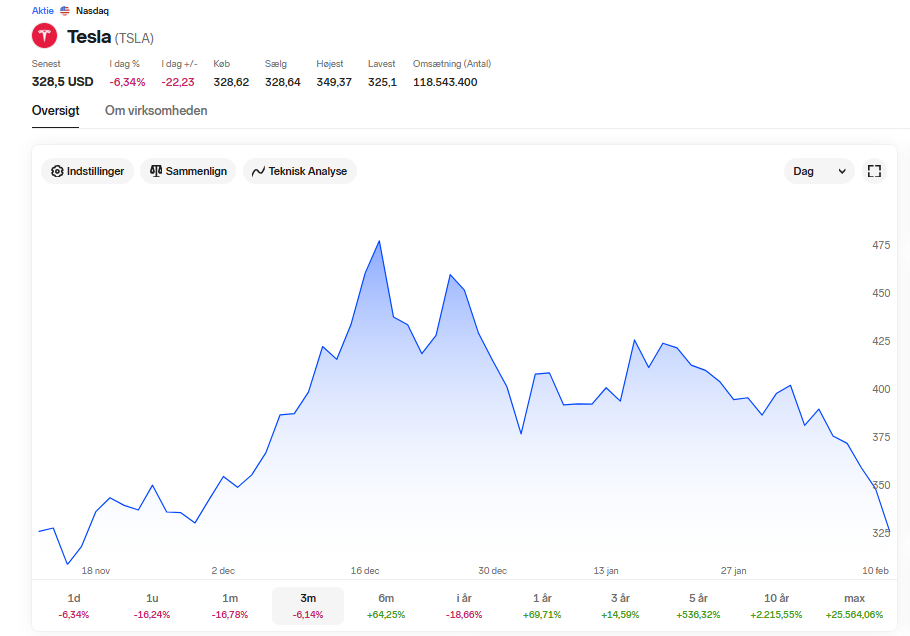
Task: Click the chart's highest peak in mid-December
Action: pos(379,241)
